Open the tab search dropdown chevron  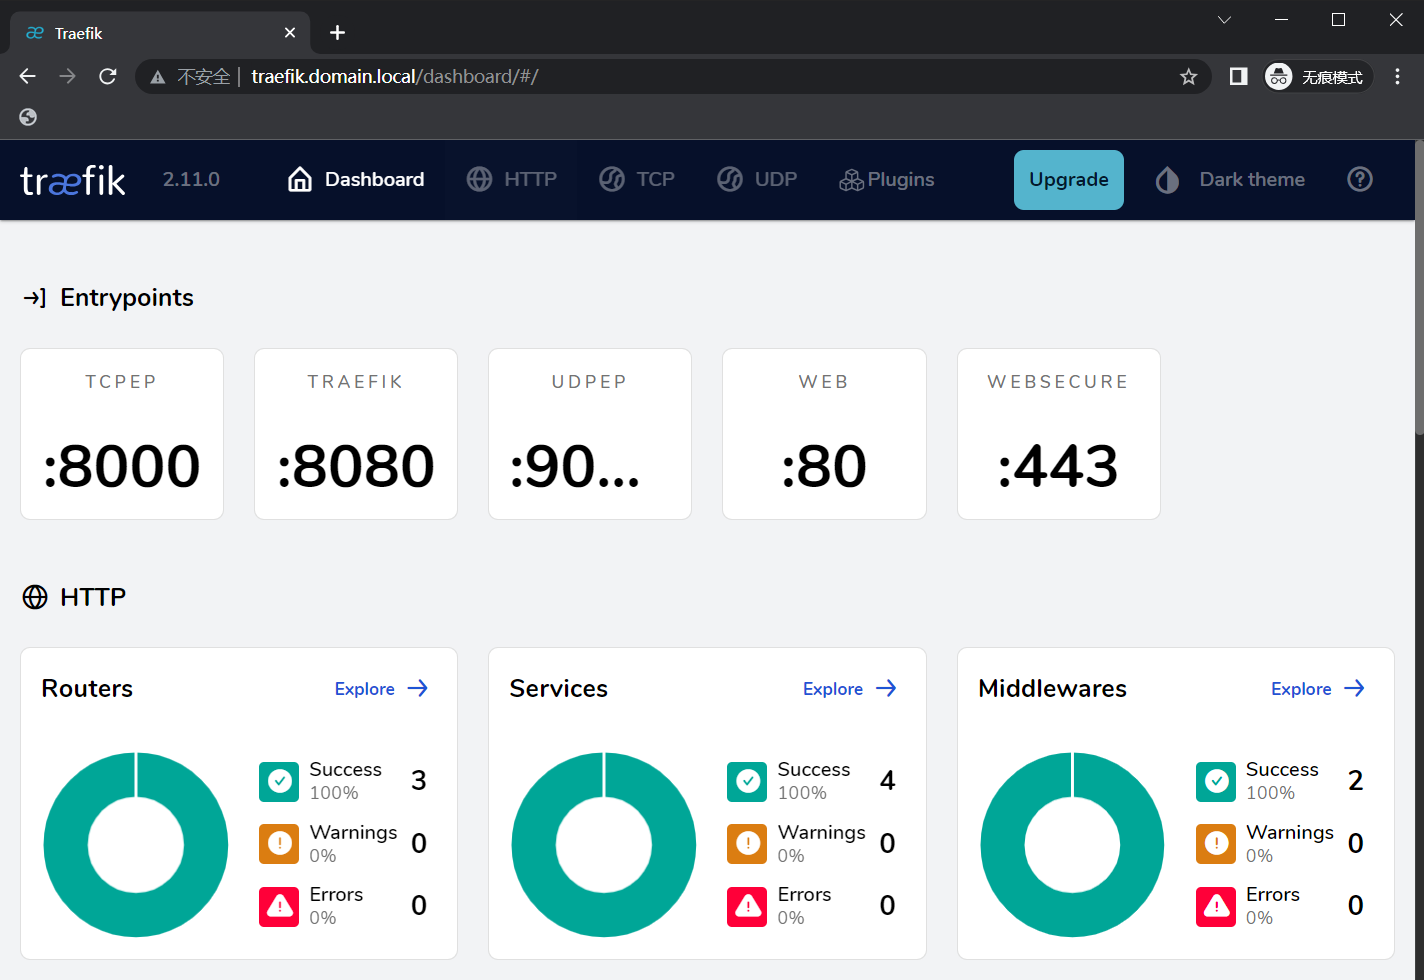1224,20
